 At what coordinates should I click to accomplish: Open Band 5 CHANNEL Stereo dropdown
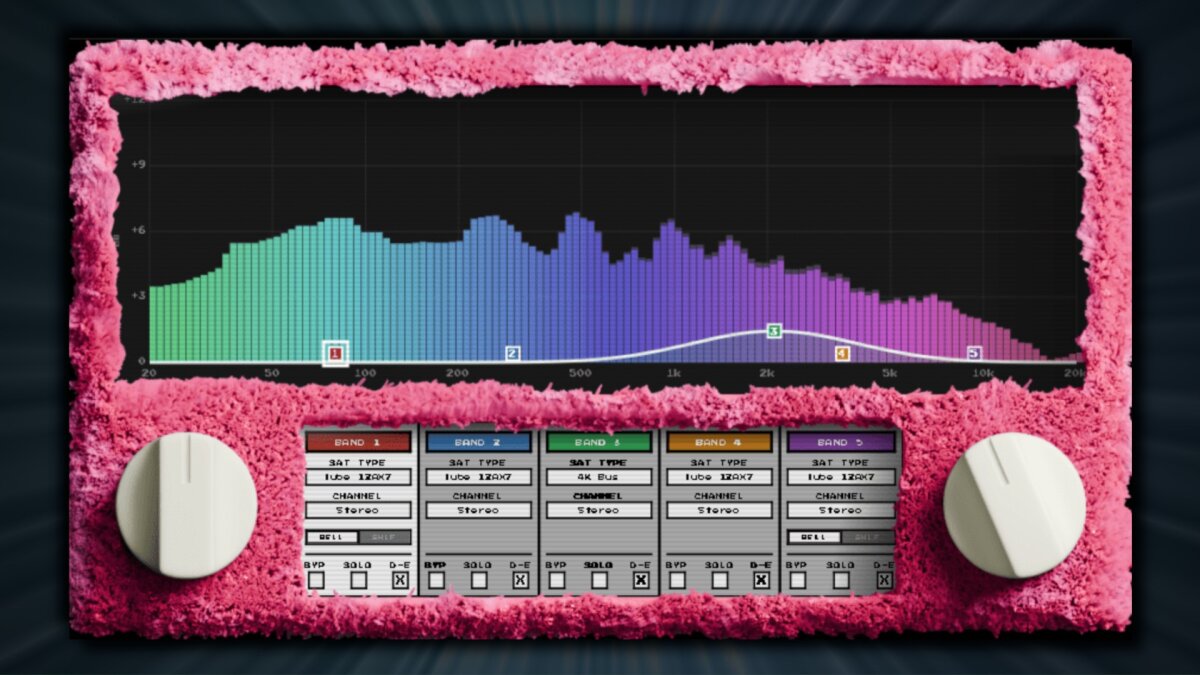841,510
